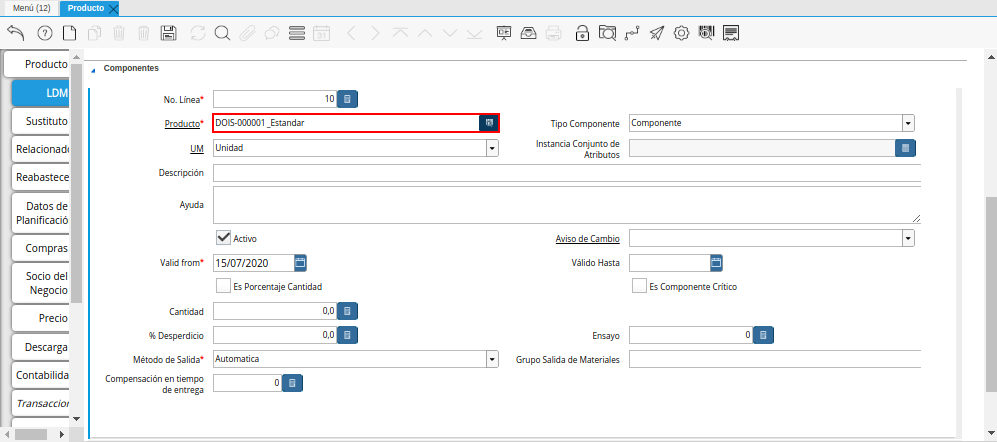Click the undo back arrow icon

pos(15,33)
